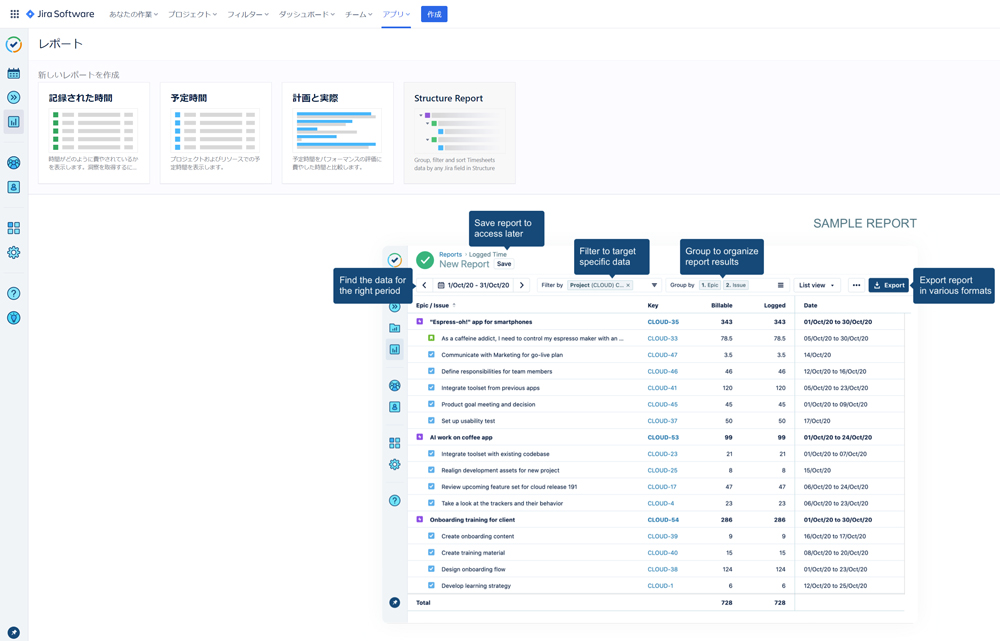Viewport: 1000px width, 641px height.
Task: Click Save next to New Report
Action: click(x=504, y=264)
